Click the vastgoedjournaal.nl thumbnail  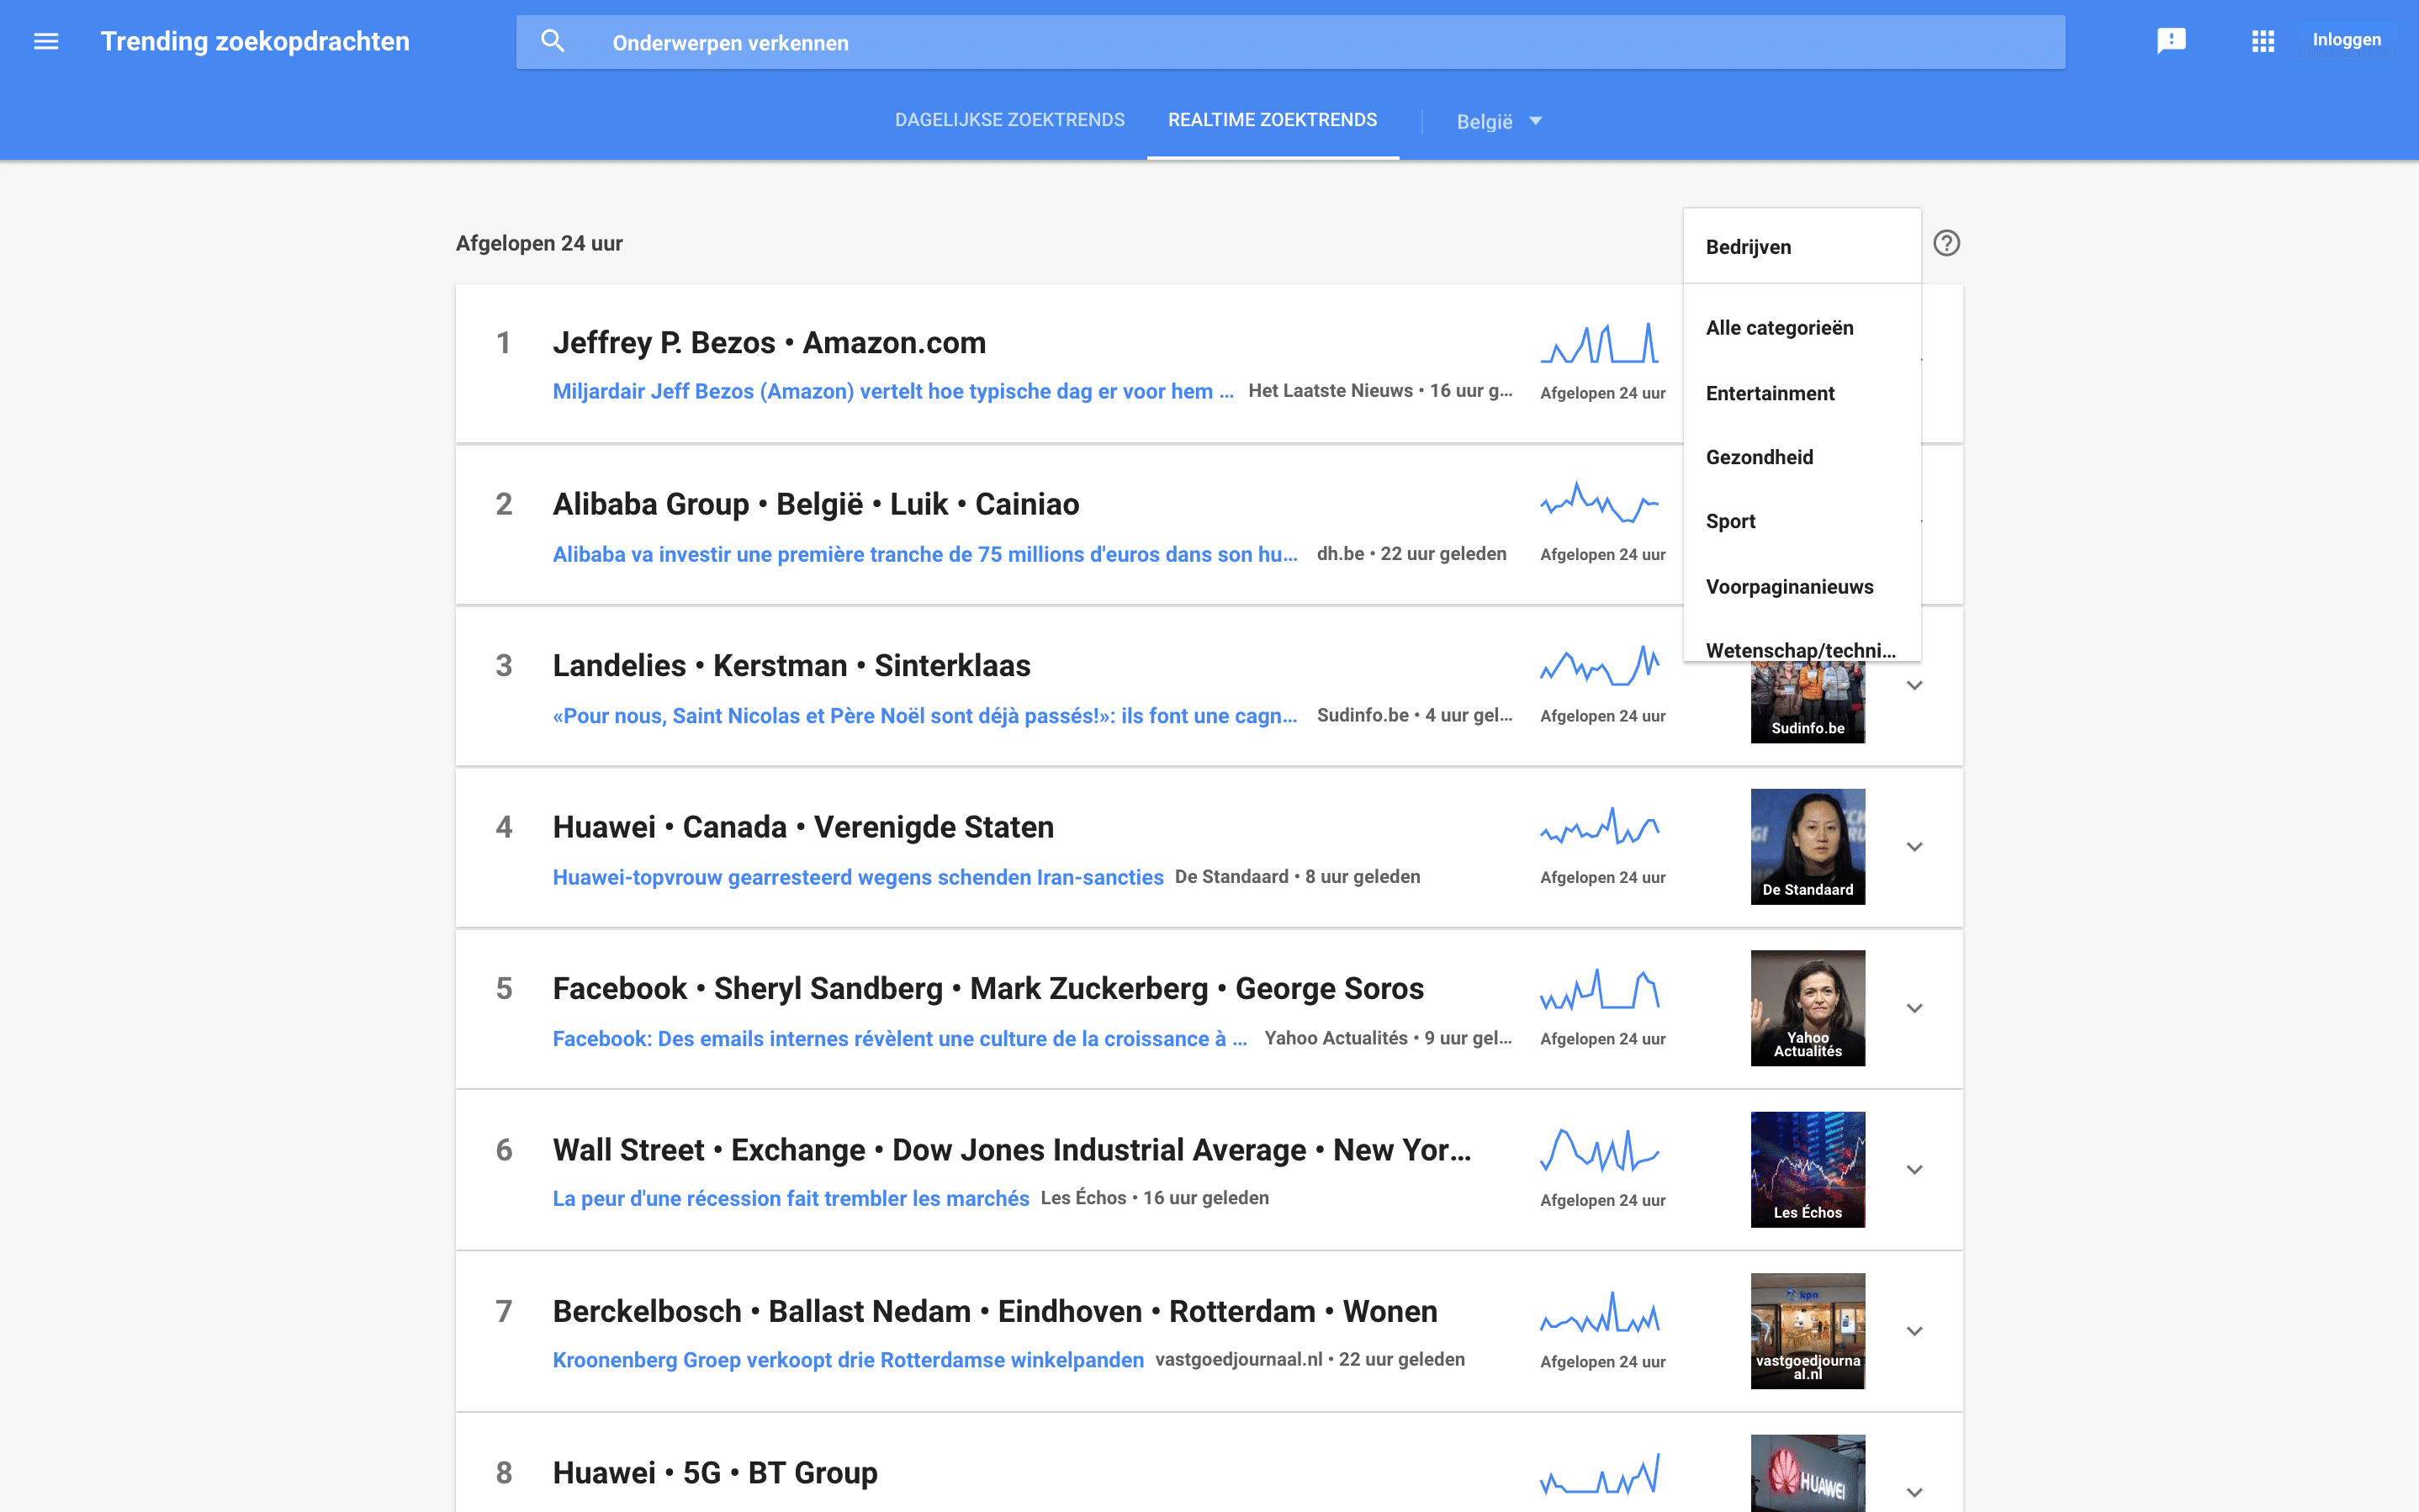tap(1807, 1331)
